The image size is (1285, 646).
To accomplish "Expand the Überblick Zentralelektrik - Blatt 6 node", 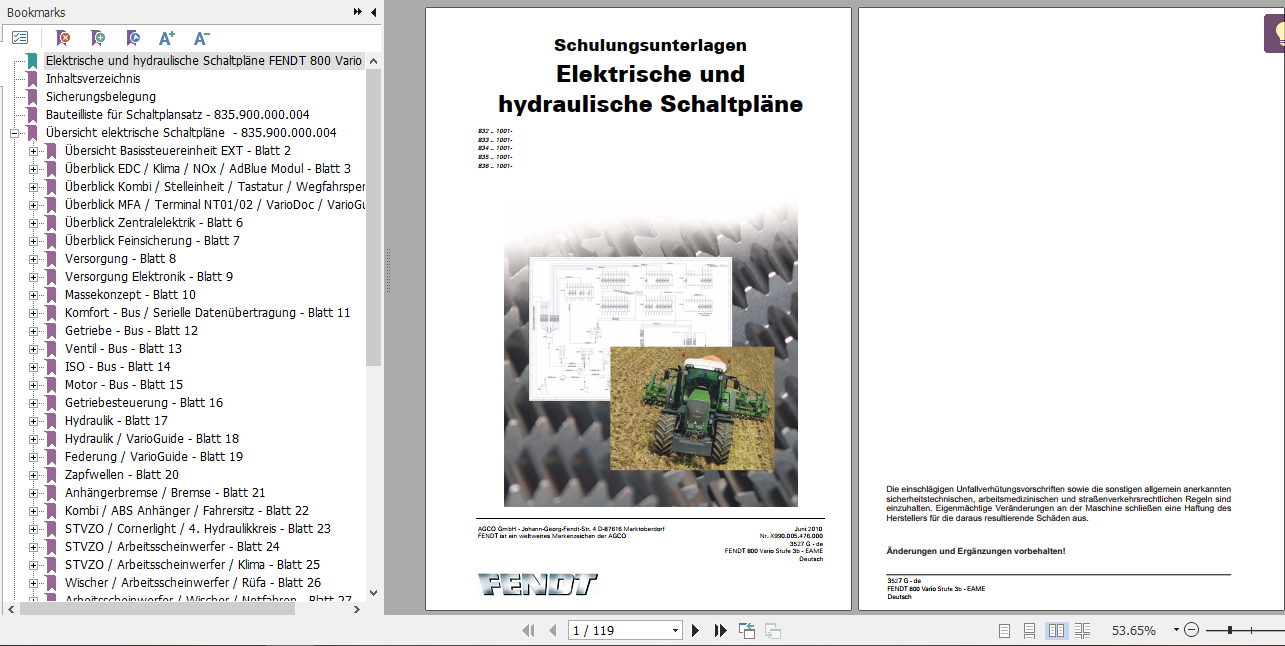I will pos(33,223).
